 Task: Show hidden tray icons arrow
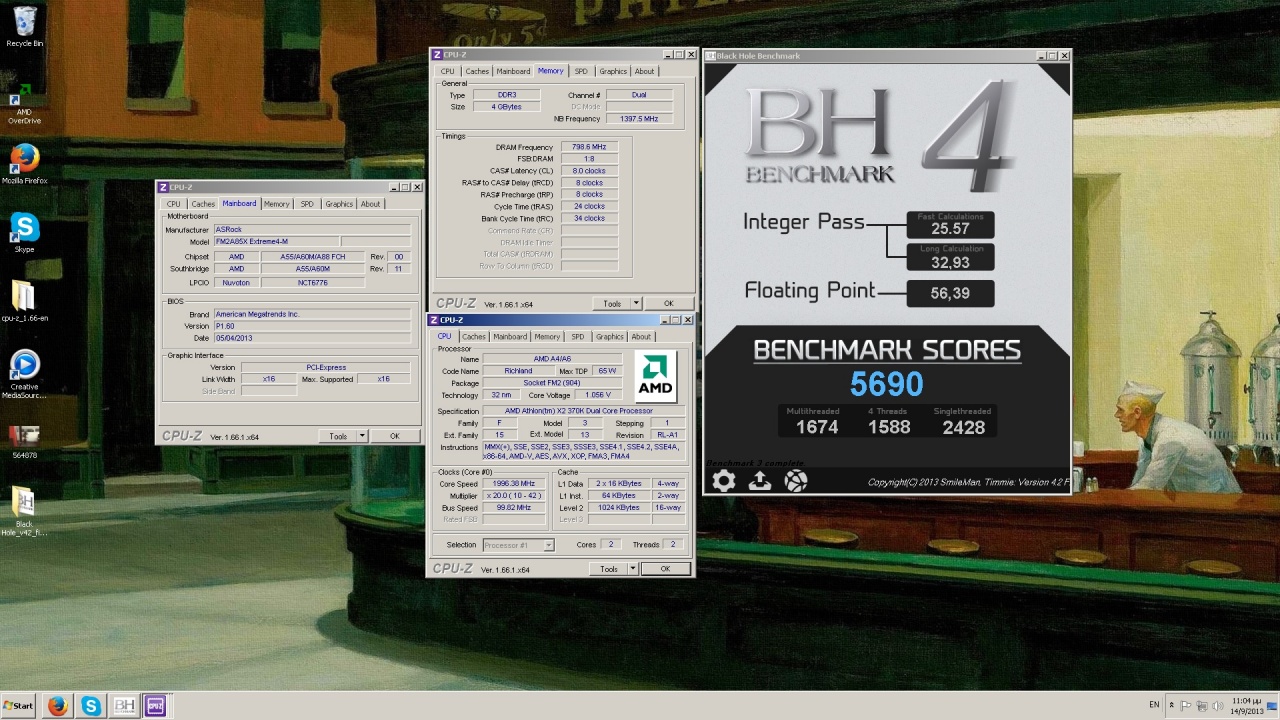pos(1171,706)
